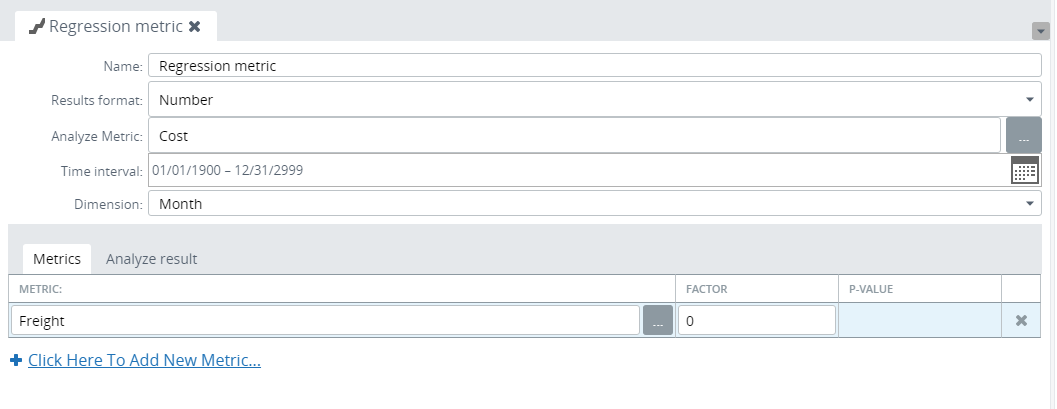Click the FACTOR column header
This screenshot has width=1057, height=409.
click(706, 289)
